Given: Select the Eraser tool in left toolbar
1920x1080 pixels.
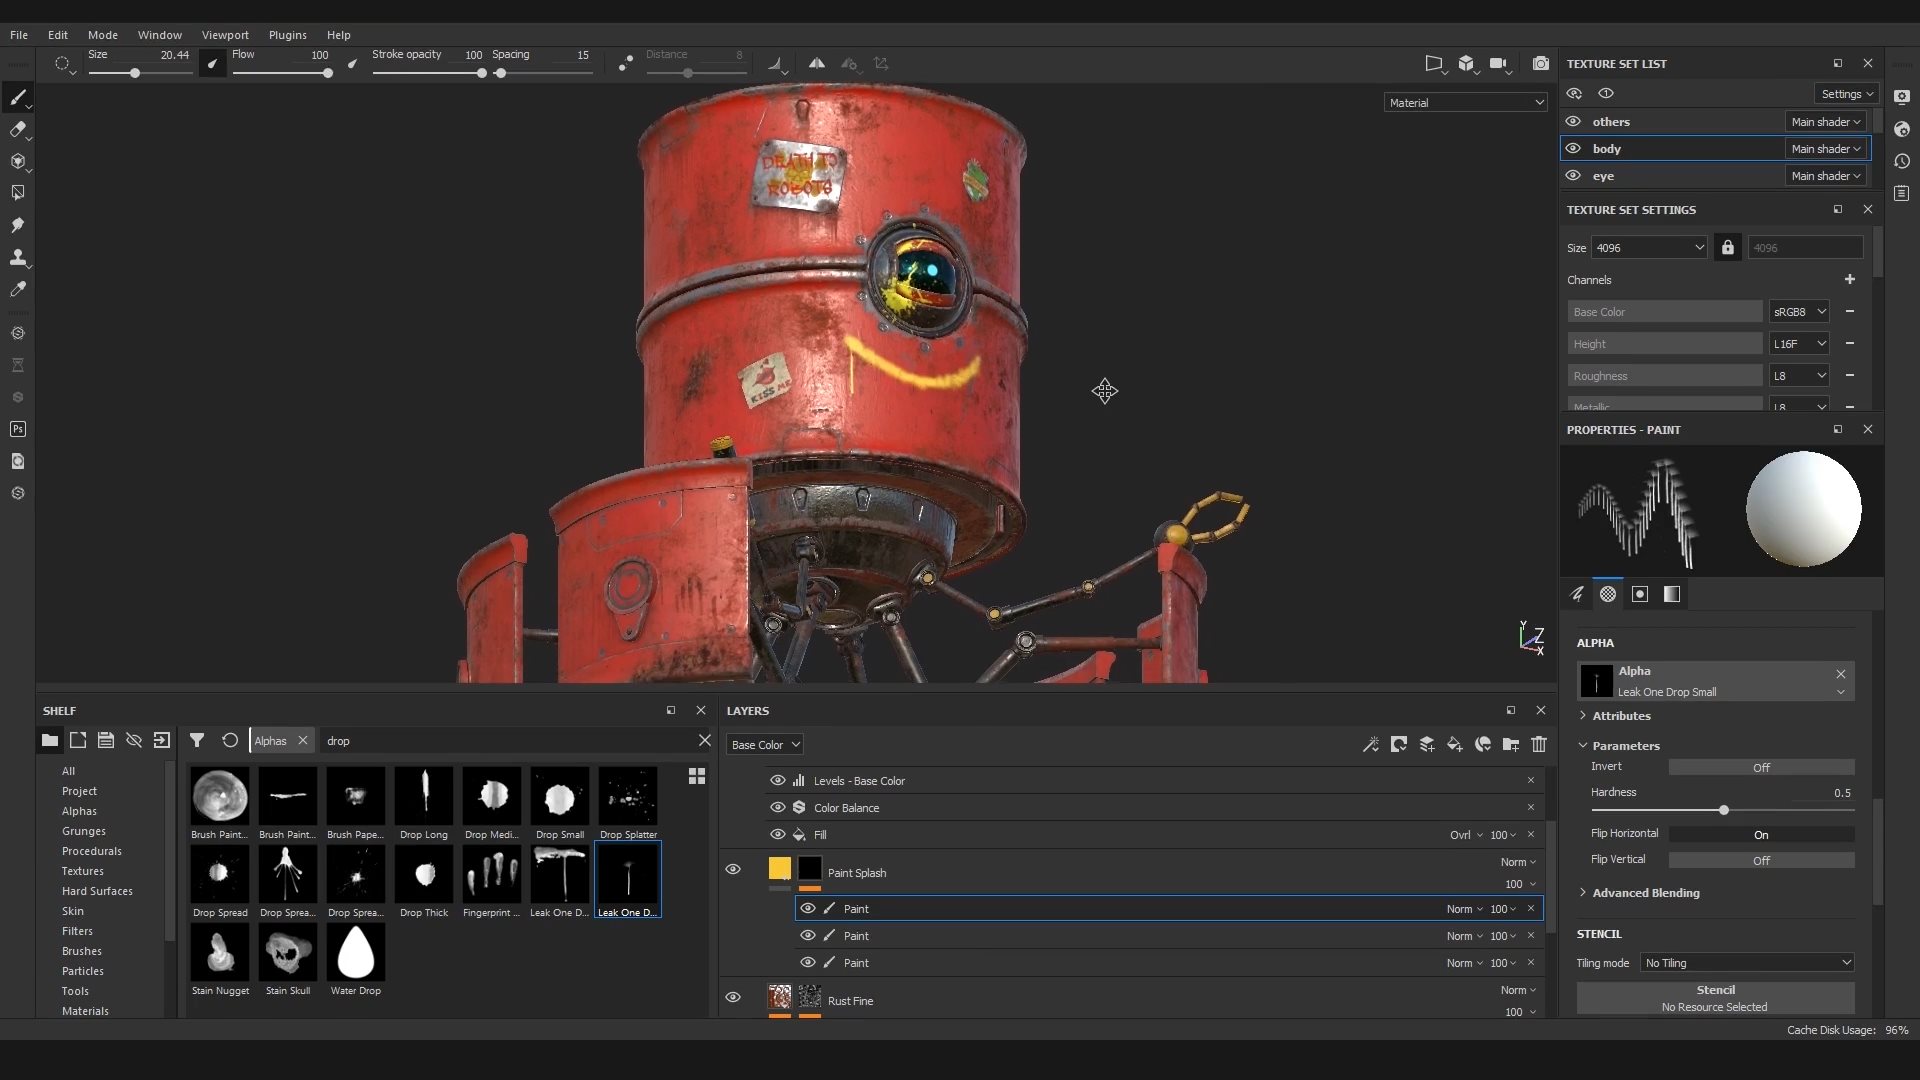Looking at the screenshot, I should [x=17, y=129].
